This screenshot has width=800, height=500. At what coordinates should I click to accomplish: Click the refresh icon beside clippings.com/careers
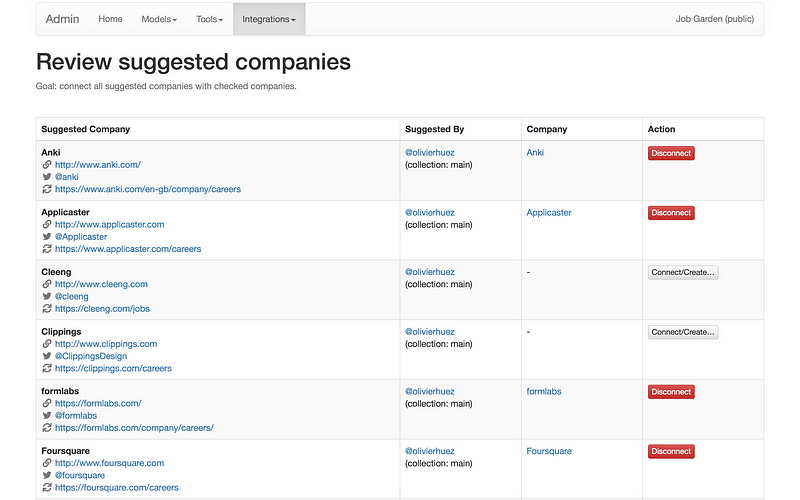(x=46, y=368)
